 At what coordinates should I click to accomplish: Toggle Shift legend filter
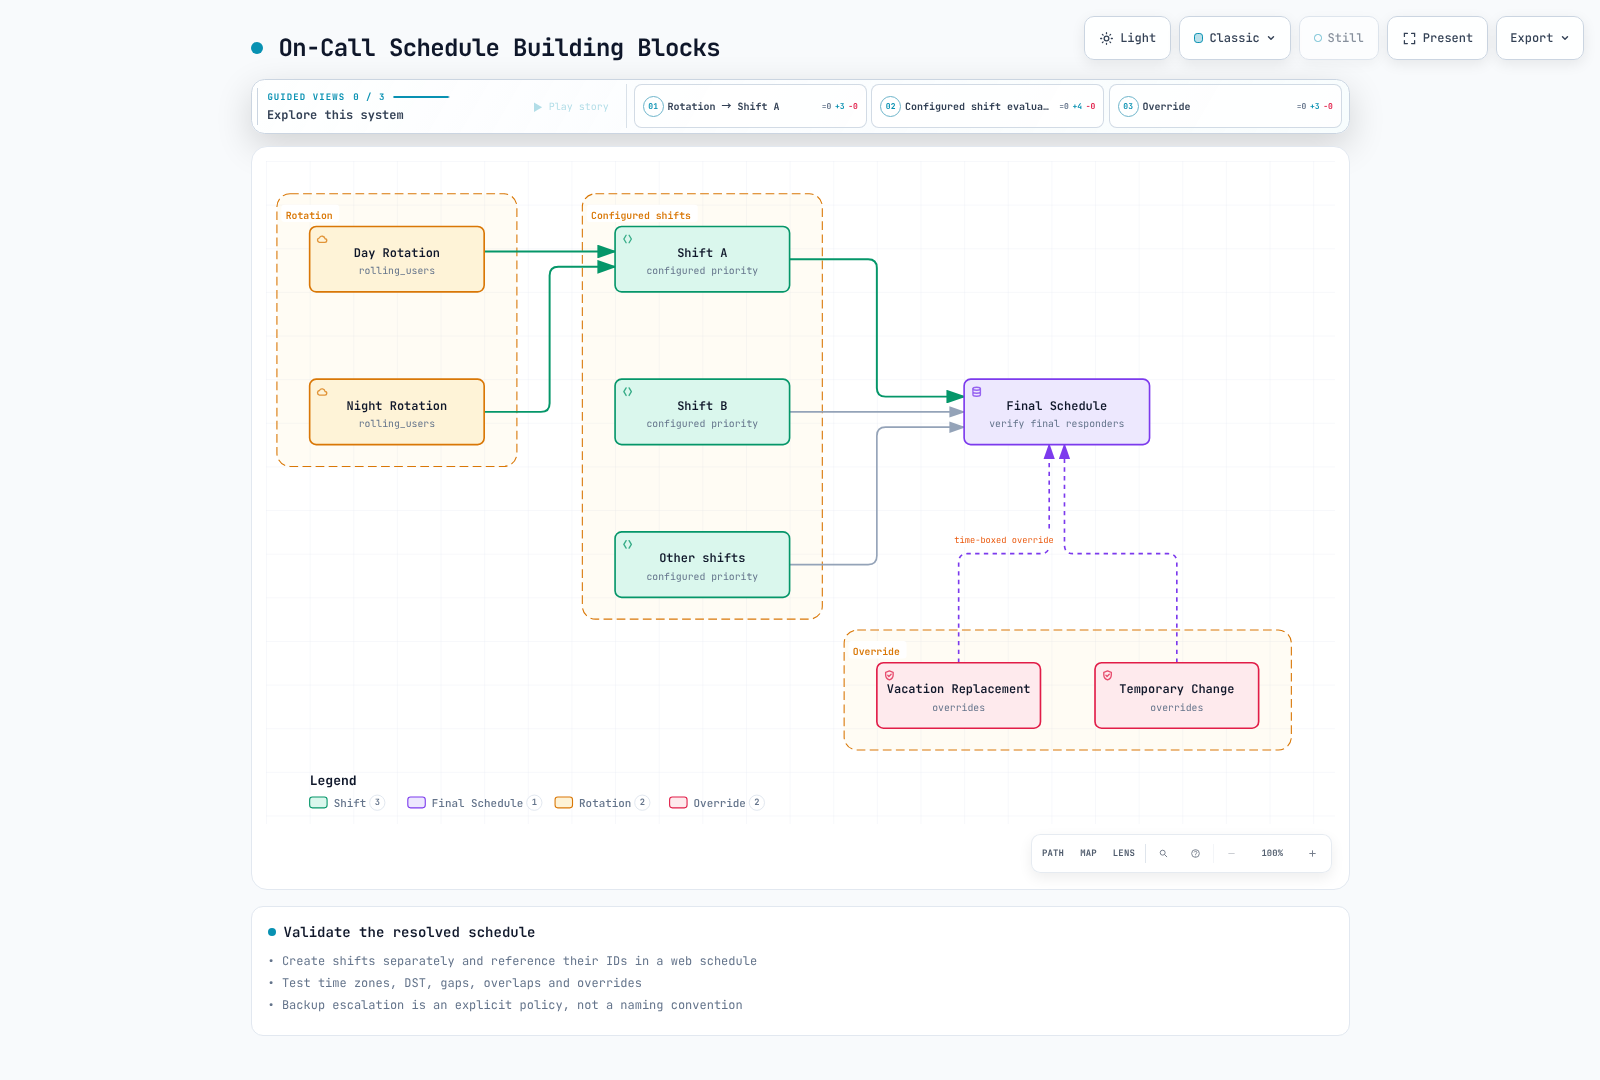[347, 803]
